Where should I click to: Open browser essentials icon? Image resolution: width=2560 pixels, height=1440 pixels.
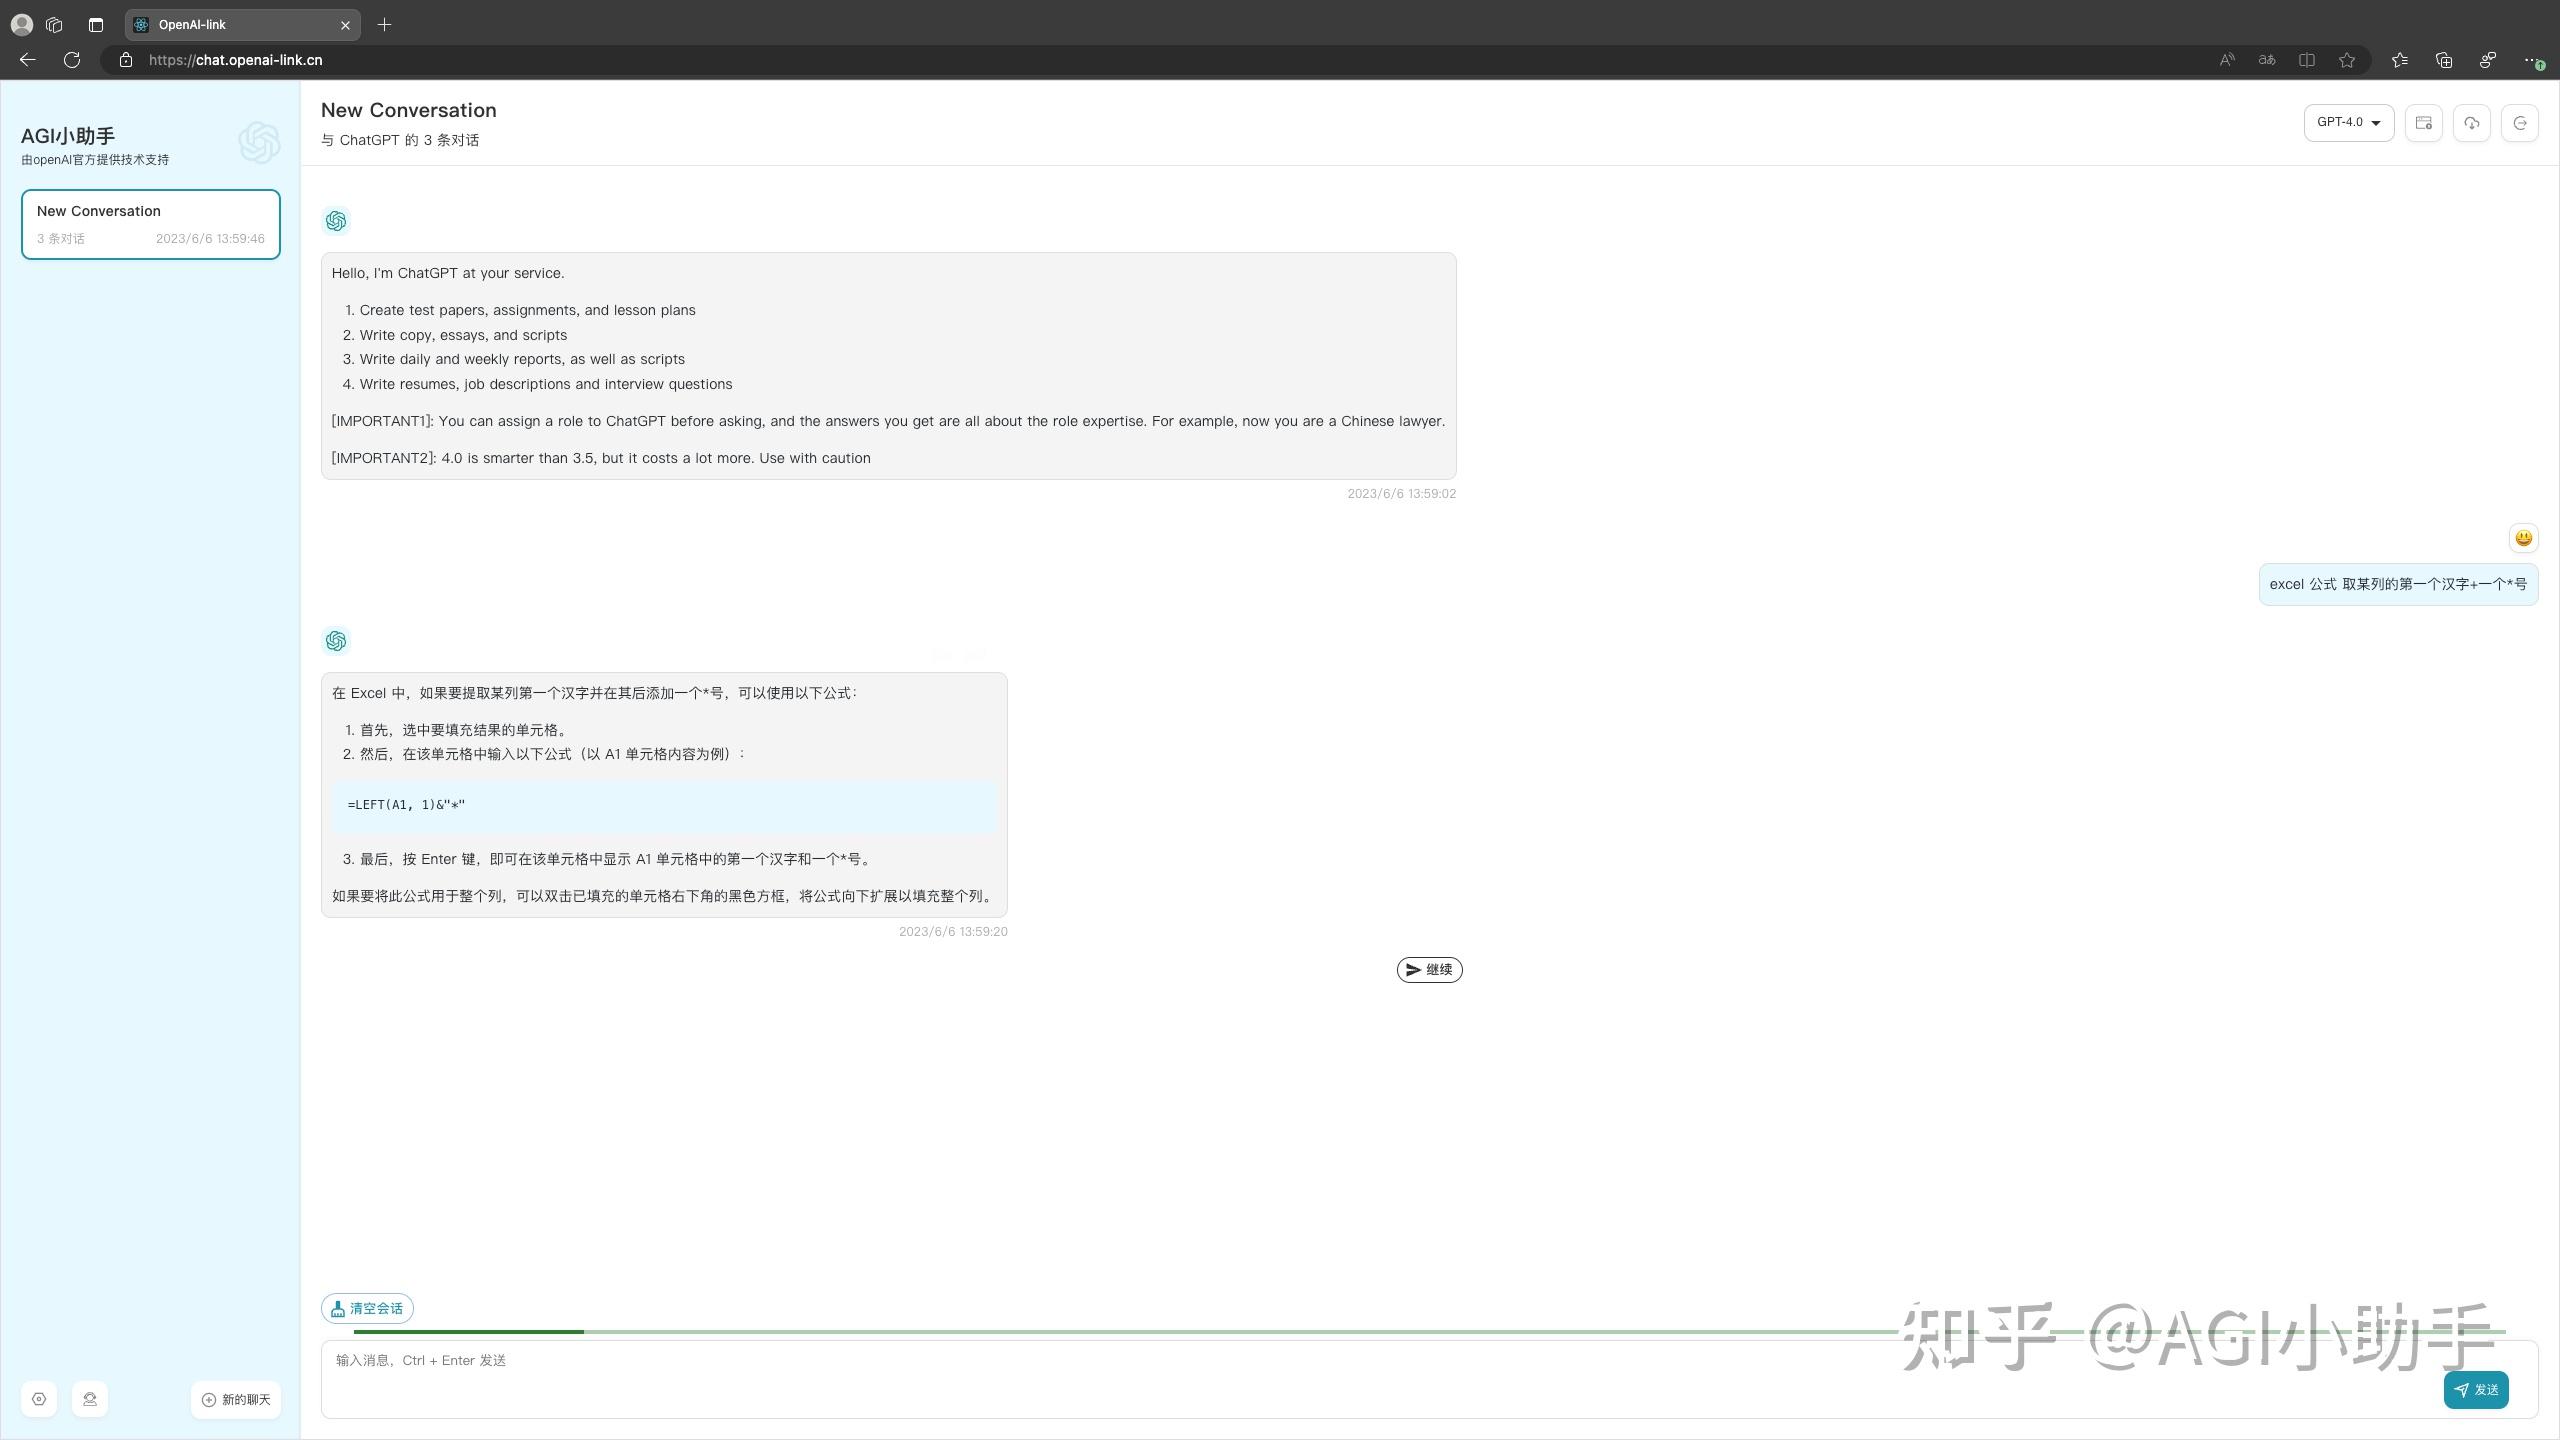pyautogui.click(x=2488, y=60)
